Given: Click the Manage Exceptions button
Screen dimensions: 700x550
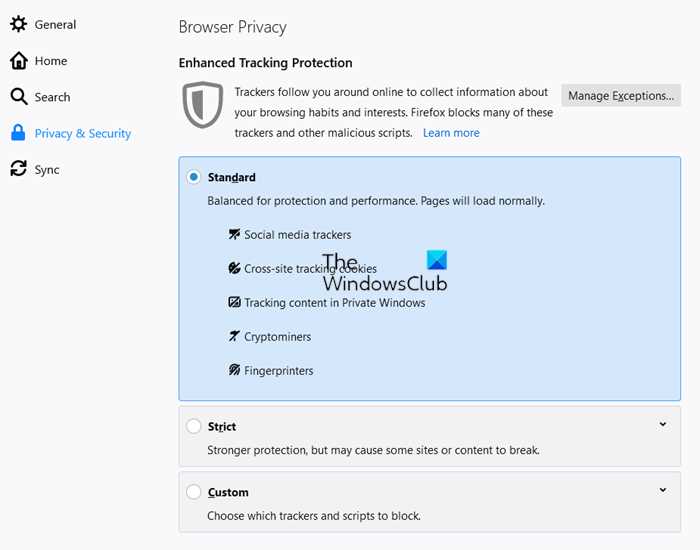Looking at the screenshot, I should [x=621, y=96].
